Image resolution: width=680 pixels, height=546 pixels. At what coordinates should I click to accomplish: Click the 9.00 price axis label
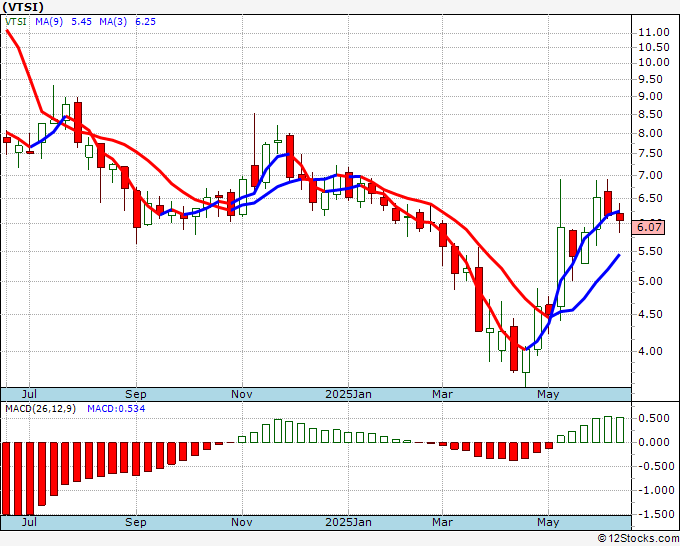(651, 96)
